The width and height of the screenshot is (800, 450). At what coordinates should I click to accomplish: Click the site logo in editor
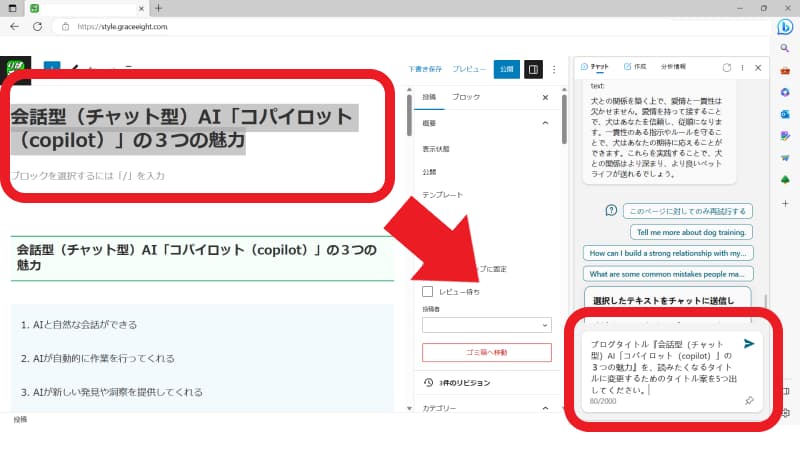click(x=15, y=69)
